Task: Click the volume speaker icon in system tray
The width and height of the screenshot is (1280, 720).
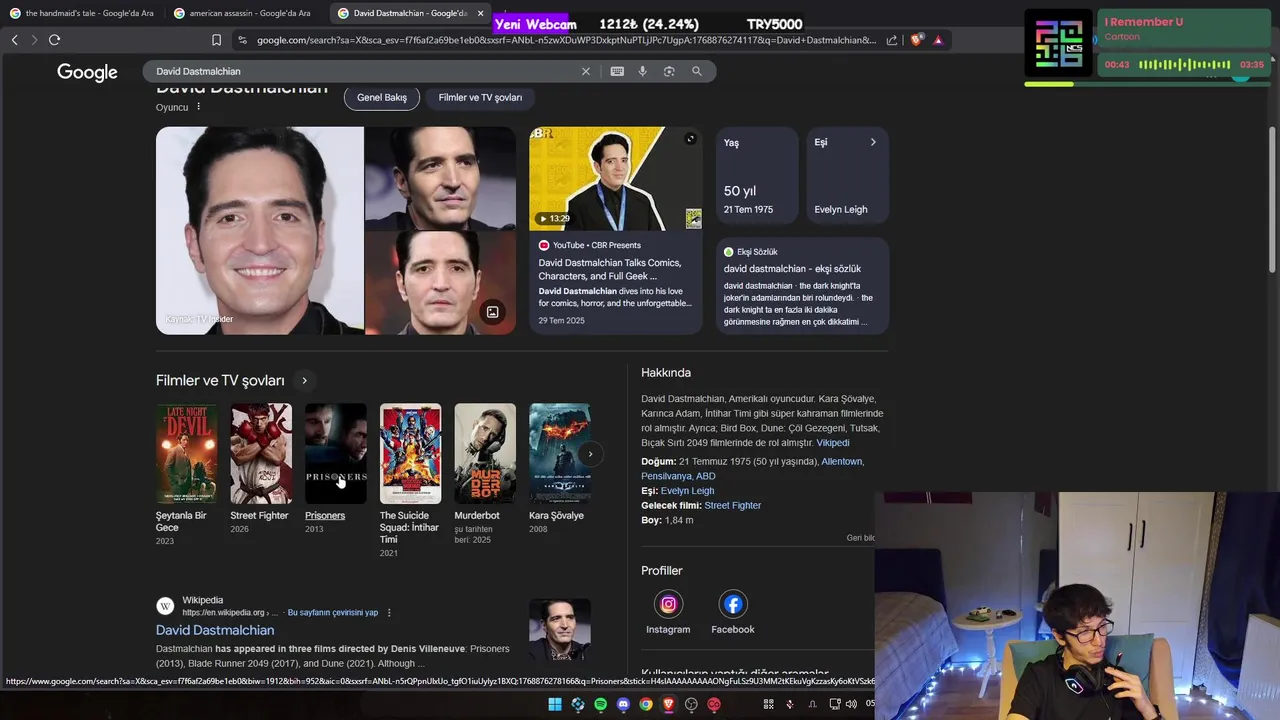Action: [x=851, y=704]
